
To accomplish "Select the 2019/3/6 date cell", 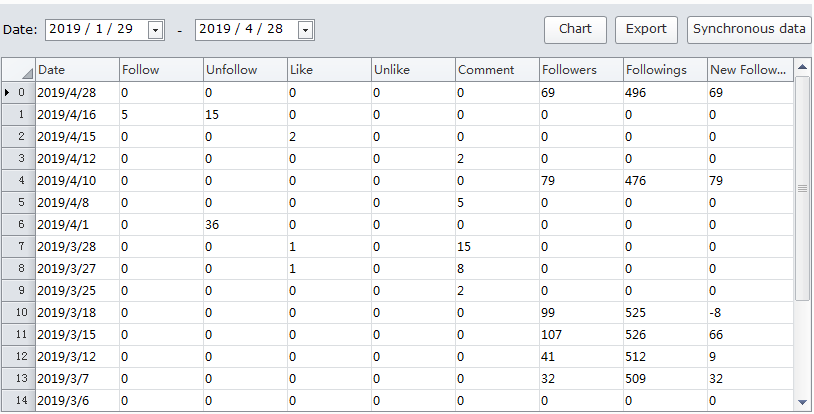I will tap(77, 400).
